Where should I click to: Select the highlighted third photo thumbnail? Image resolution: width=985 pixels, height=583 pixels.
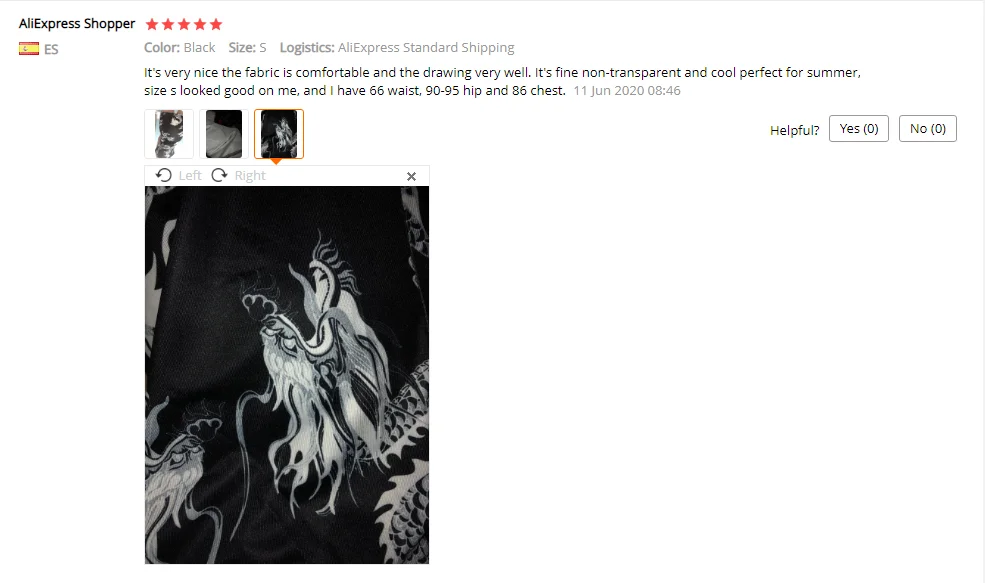[279, 134]
